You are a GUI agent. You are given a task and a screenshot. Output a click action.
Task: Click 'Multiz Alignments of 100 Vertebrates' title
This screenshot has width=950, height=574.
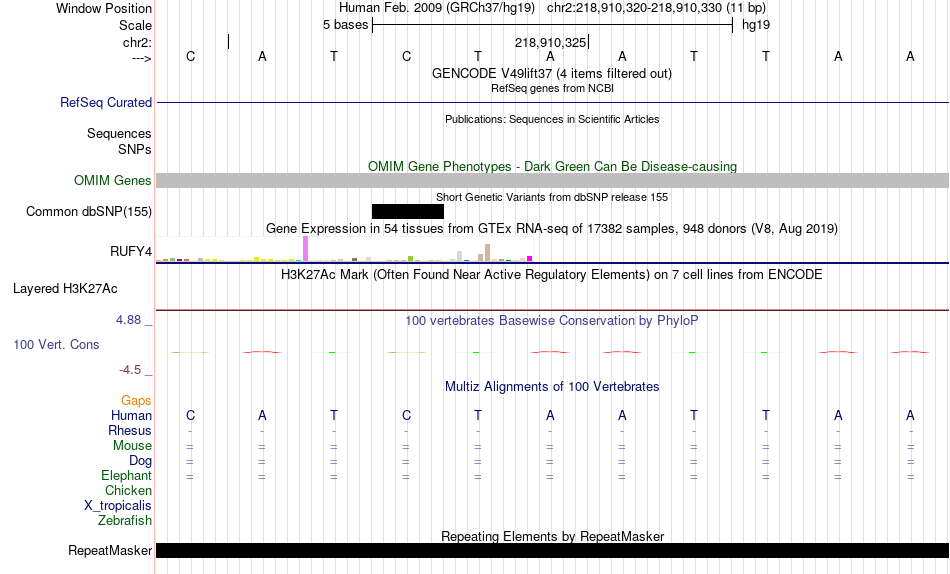click(x=552, y=386)
